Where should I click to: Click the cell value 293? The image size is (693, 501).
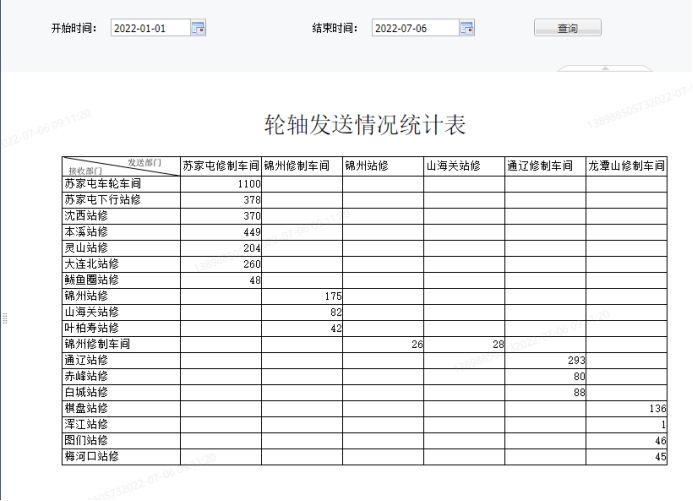click(576, 361)
